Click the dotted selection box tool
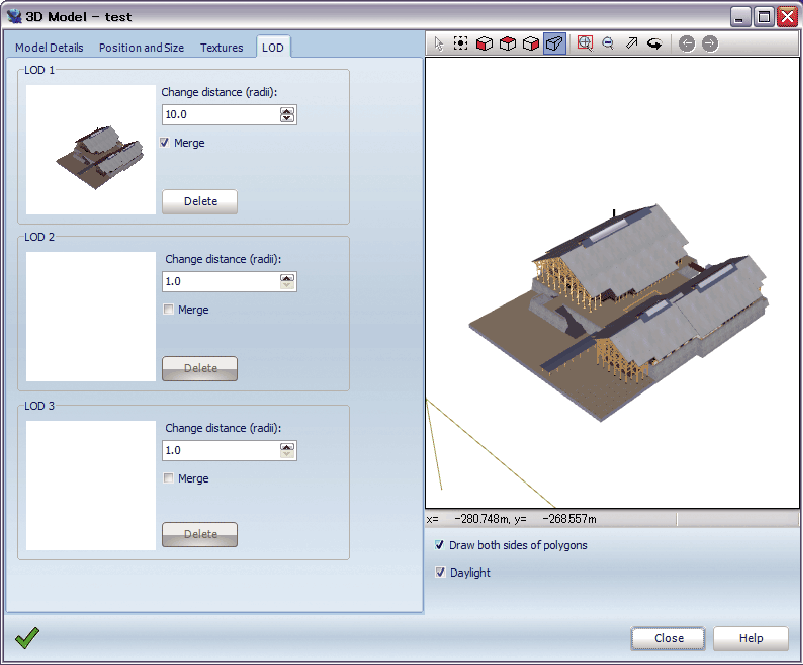The image size is (803, 665). (x=461, y=44)
